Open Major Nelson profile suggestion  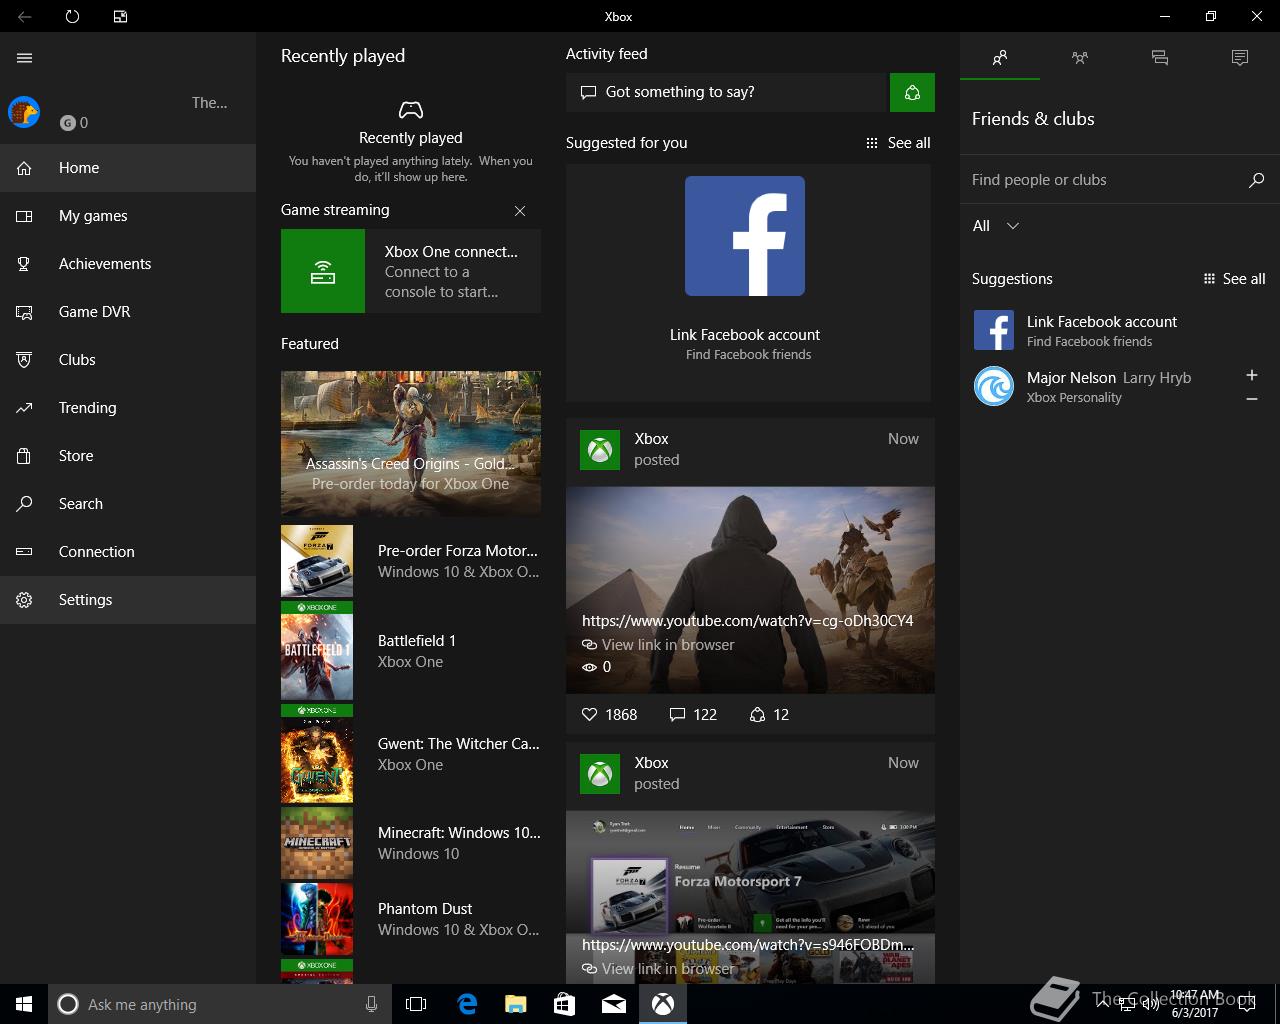[x=1100, y=386]
